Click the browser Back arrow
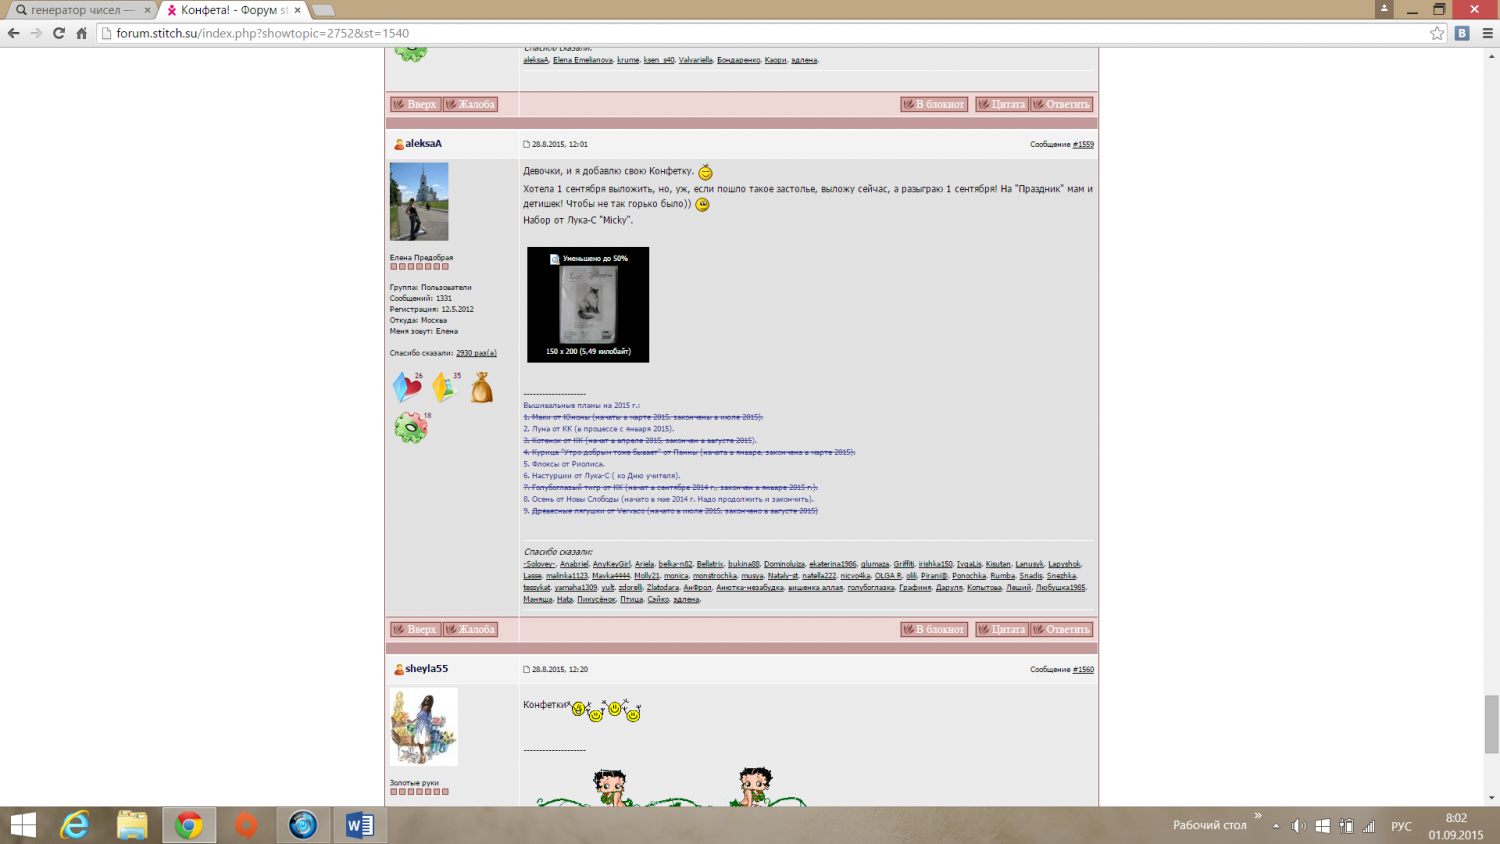Viewport: 1500px width, 844px height. (13, 33)
